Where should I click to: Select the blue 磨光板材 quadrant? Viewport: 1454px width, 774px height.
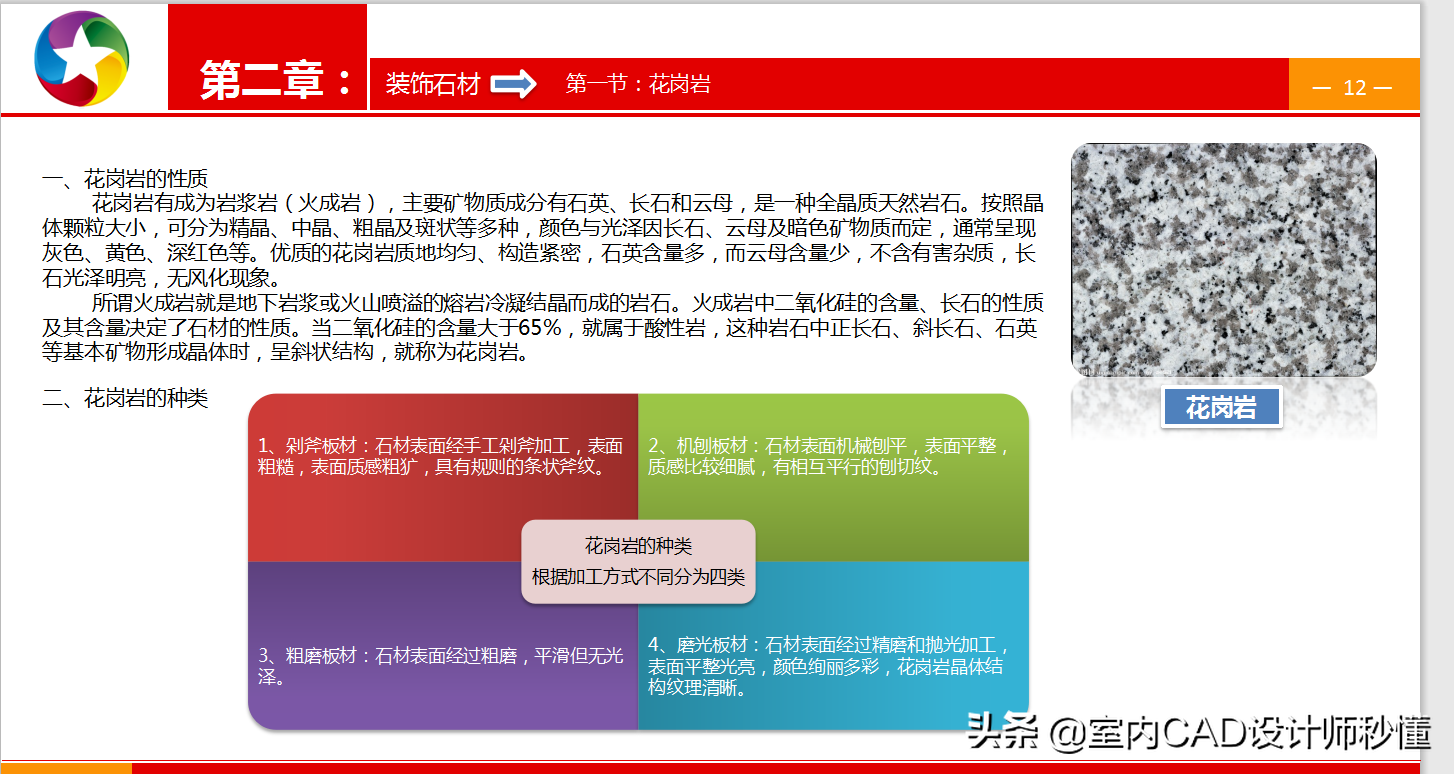(x=834, y=645)
